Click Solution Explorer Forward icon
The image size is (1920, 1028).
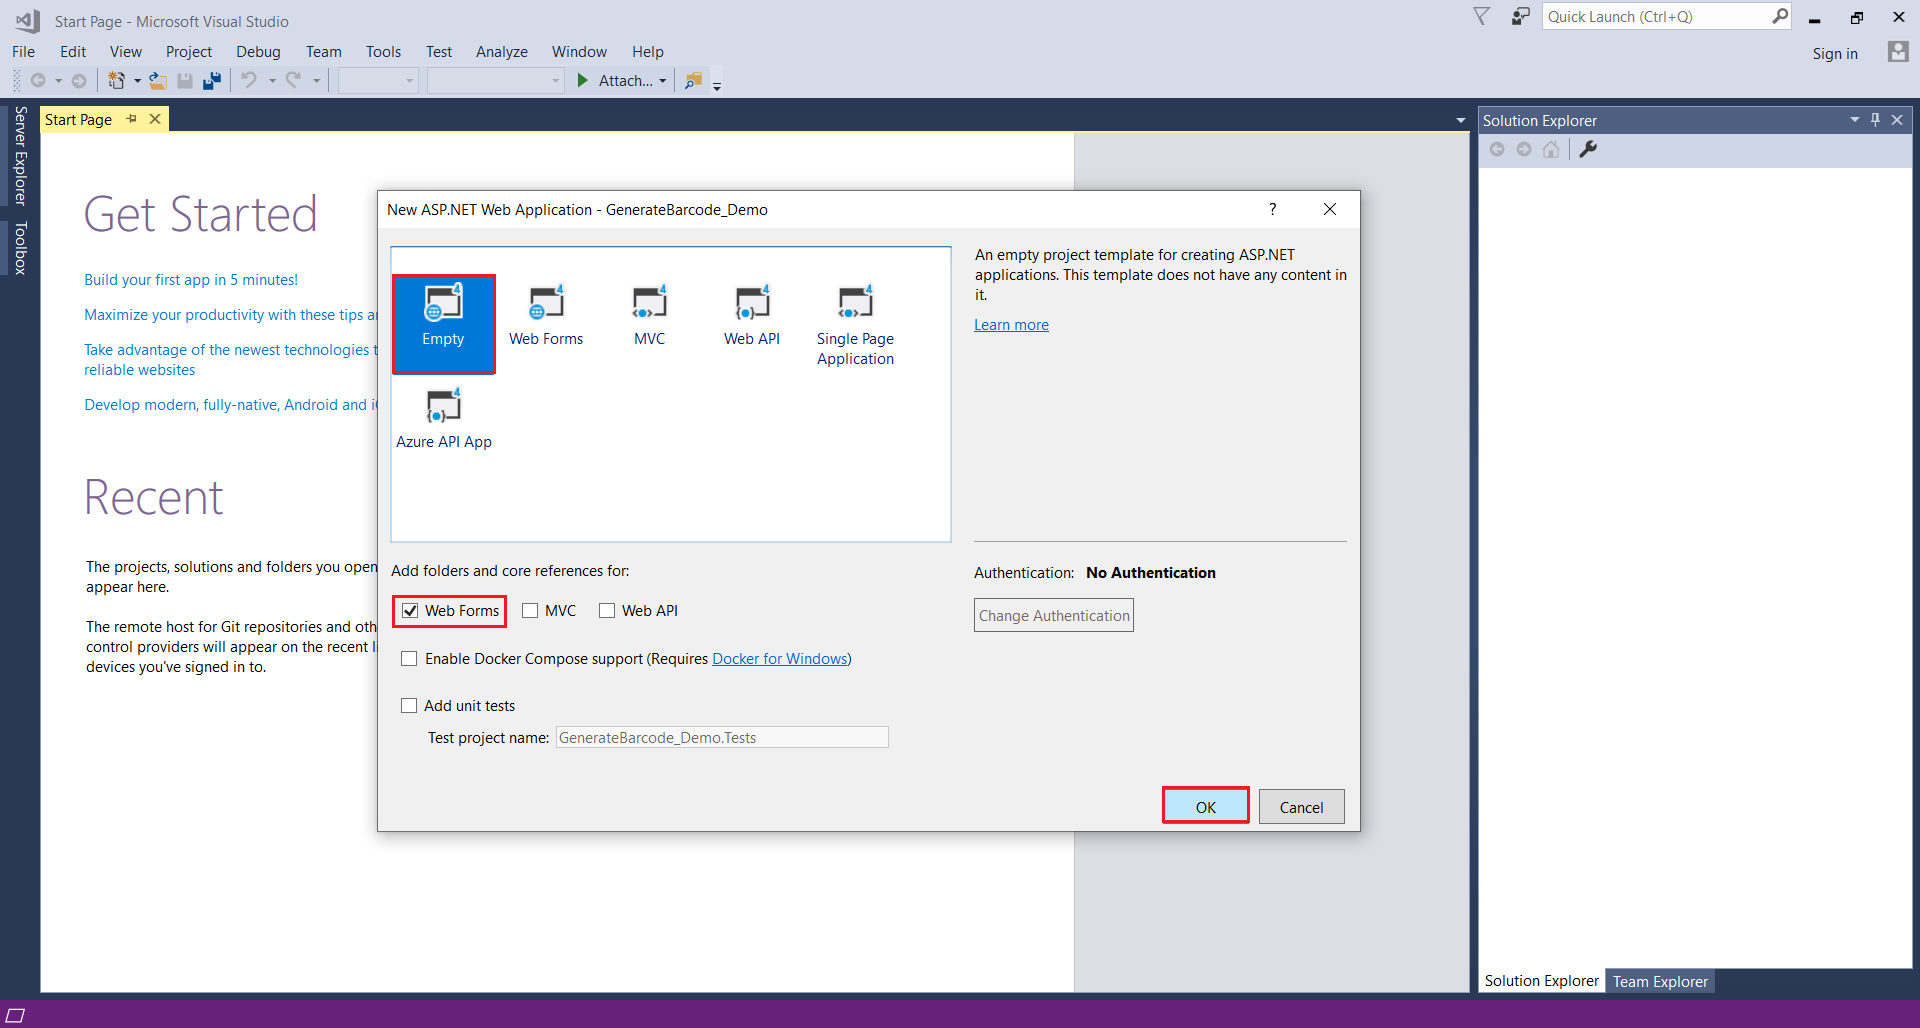point(1523,149)
